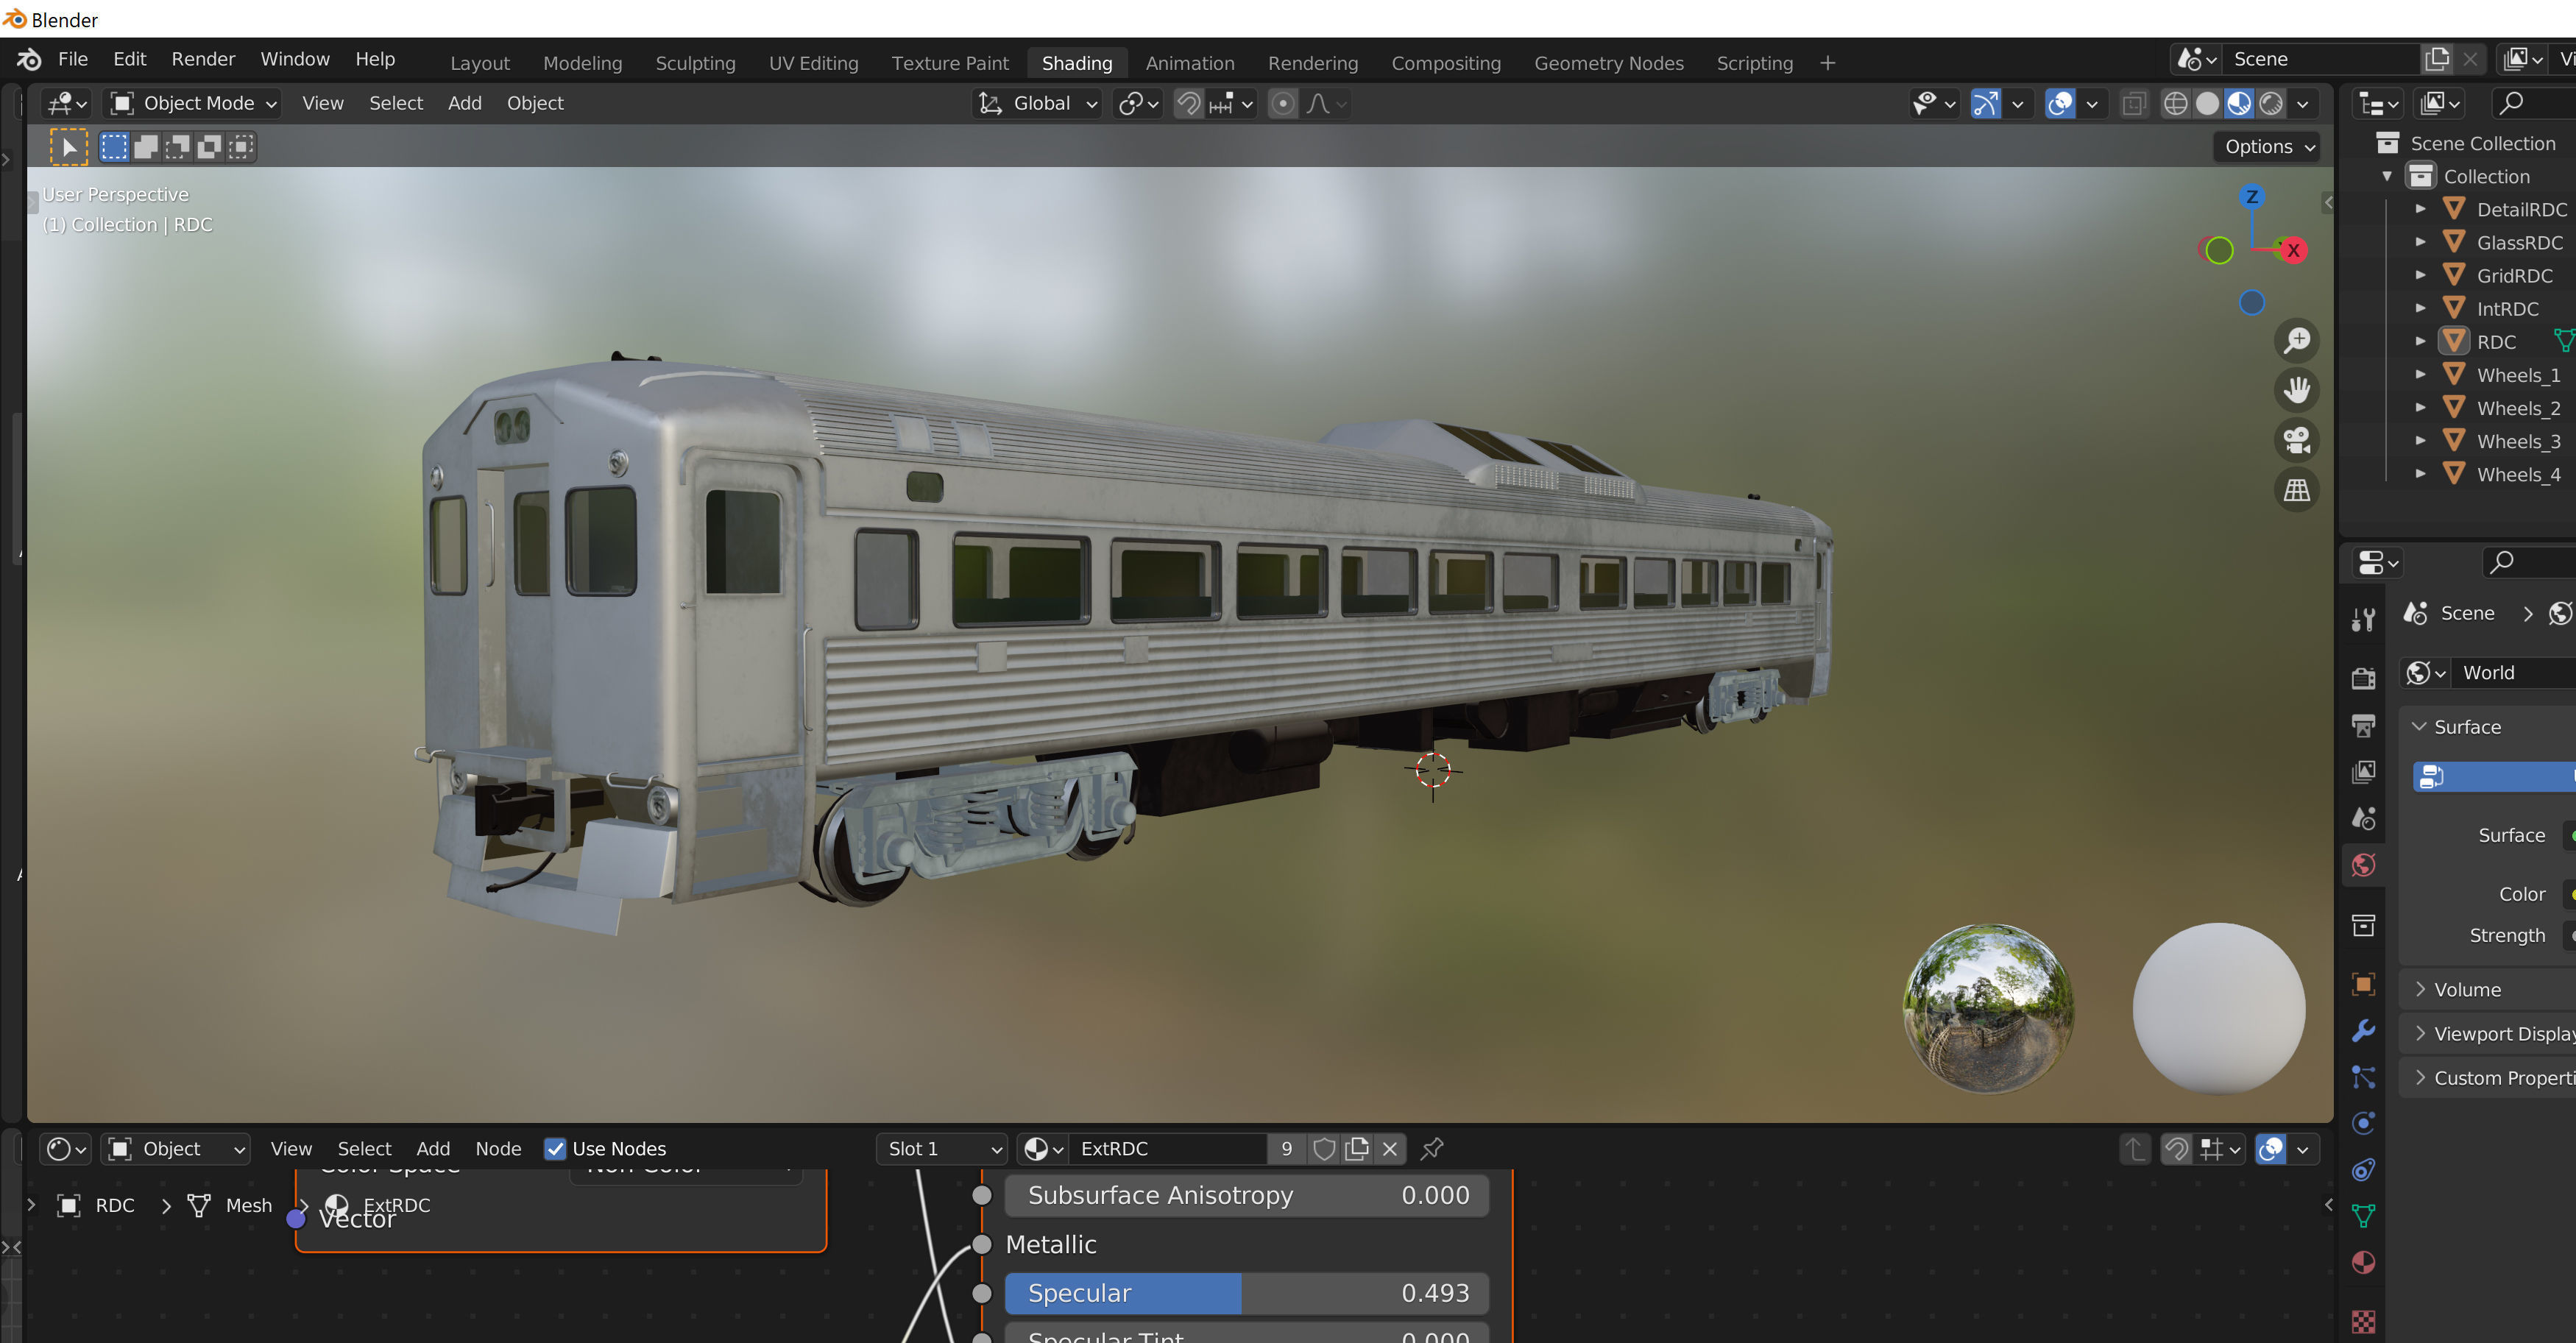Open Object Data mesh properties tab

pyautogui.click(x=2364, y=1216)
